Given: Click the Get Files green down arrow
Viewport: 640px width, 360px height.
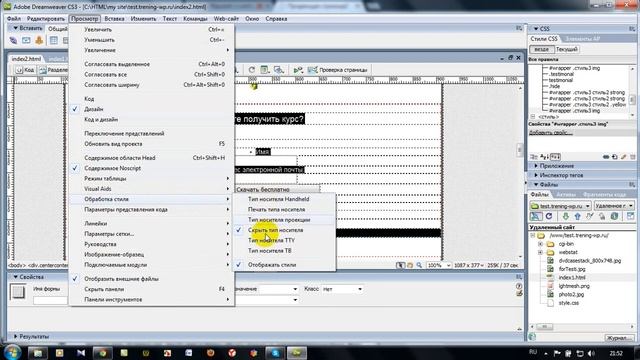Looking at the screenshot, I should click(x=565, y=216).
